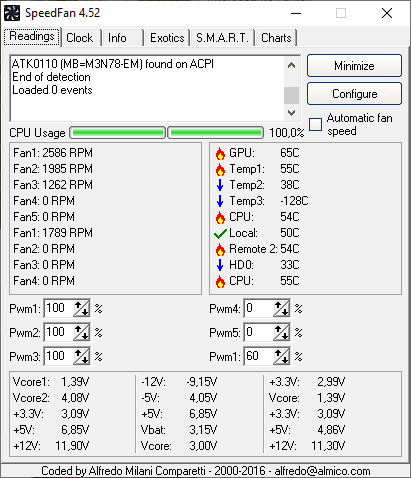The height and width of the screenshot is (478, 411).
Task: Click the +12V 11,30V reading
Action: 307,446
